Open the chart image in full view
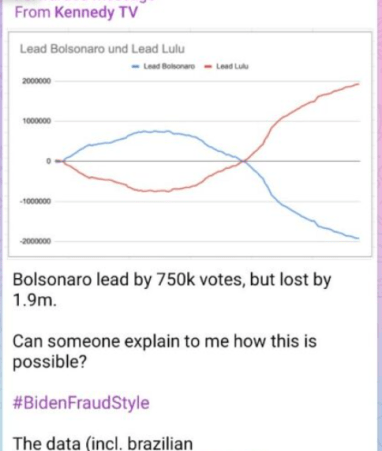 pos(190,144)
